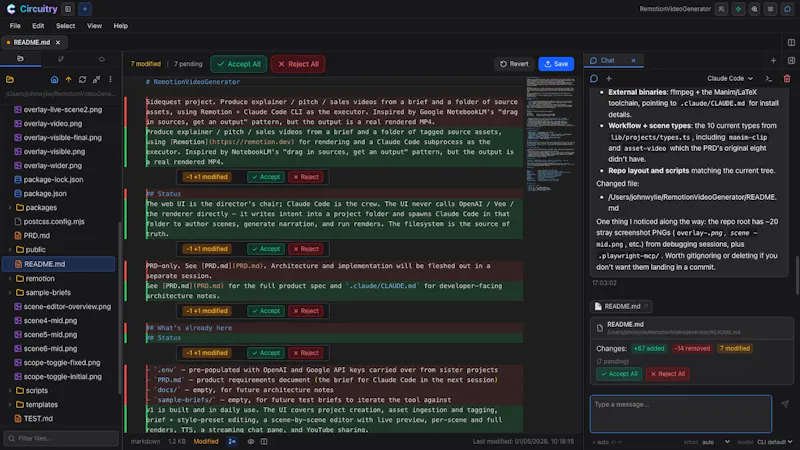Open the explorer three-dot more menu

110,80
